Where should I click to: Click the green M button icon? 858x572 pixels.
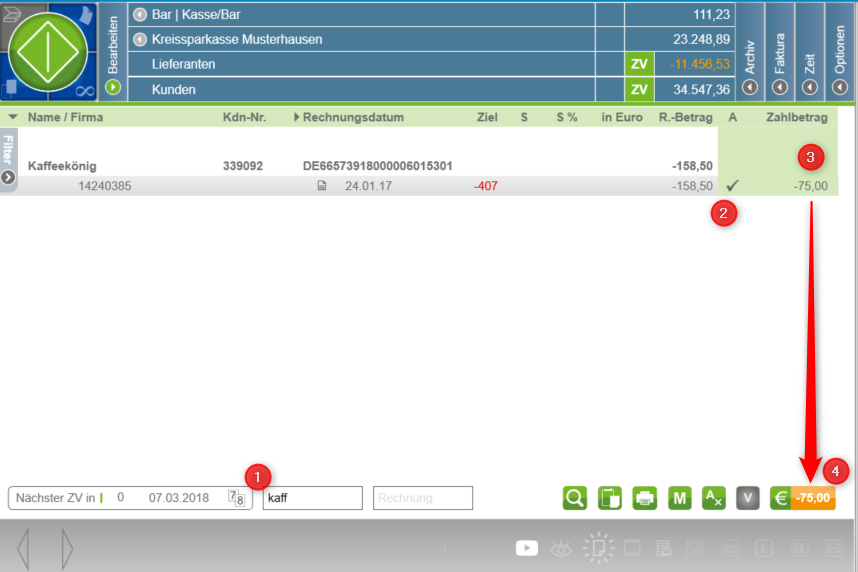[x=680, y=498]
